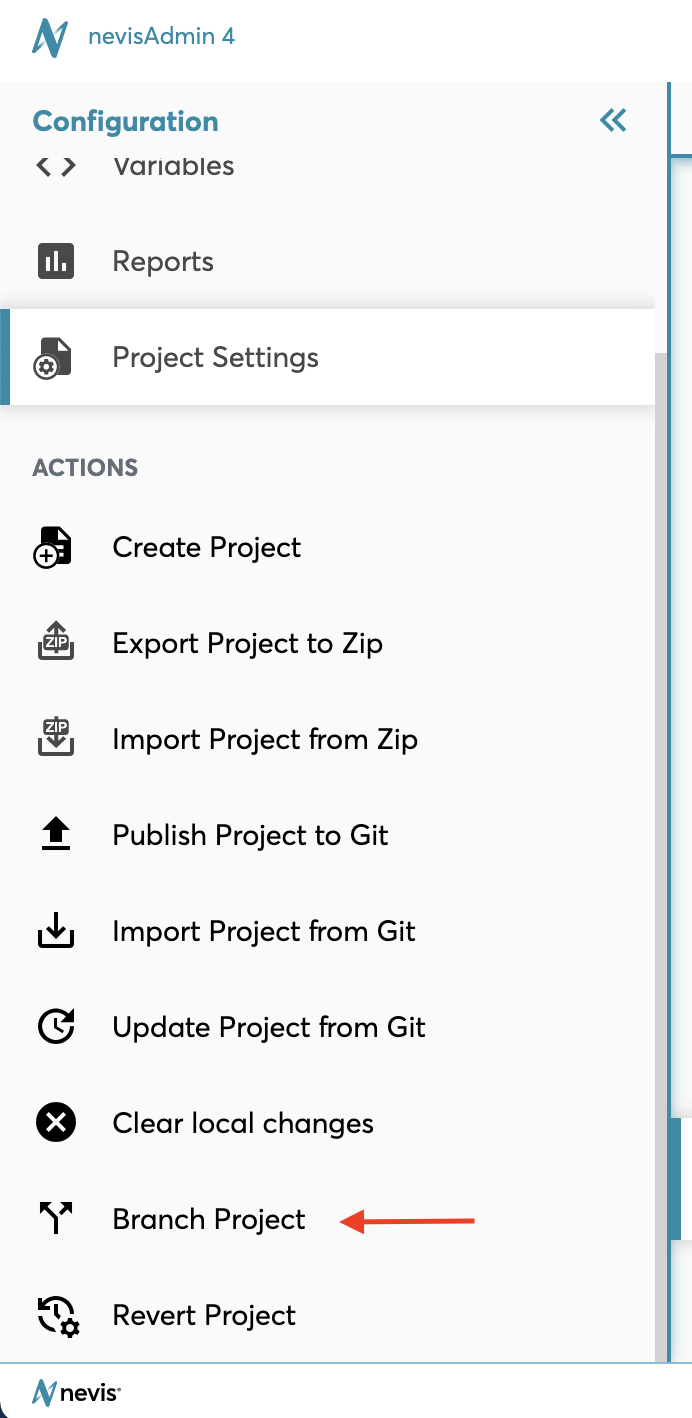The height and width of the screenshot is (1418, 692).
Task: Open the Reports bar chart icon
Action: point(56,262)
